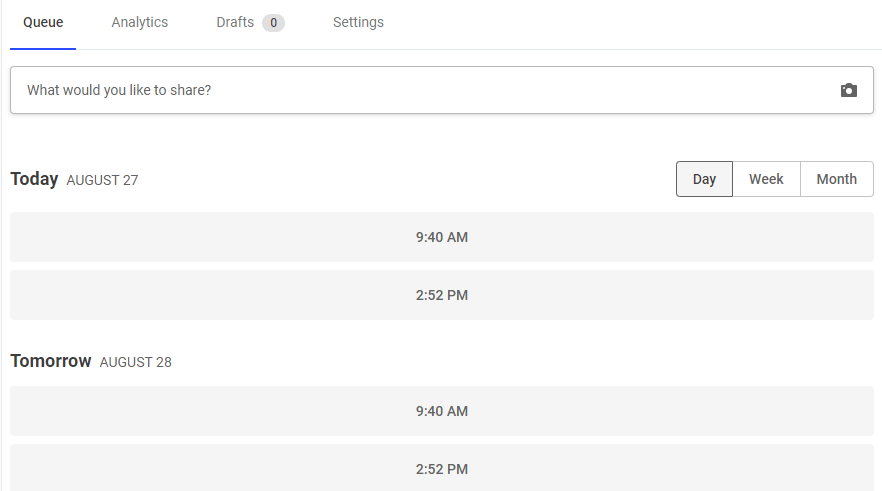Click the AUGUST 28 date label
The width and height of the screenshot is (882, 491).
136,362
